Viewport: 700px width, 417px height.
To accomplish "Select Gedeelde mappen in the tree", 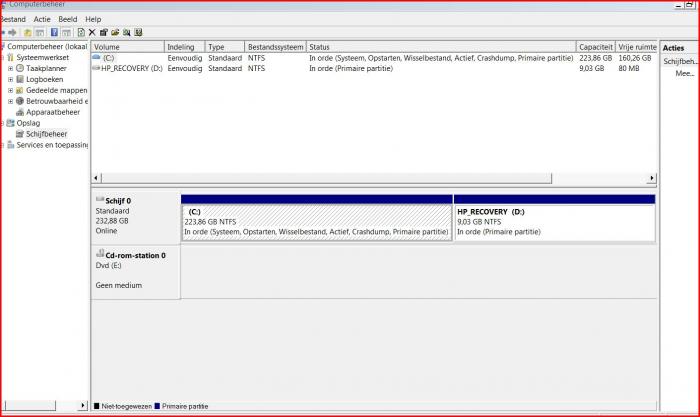I will click(x=57, y=90).
